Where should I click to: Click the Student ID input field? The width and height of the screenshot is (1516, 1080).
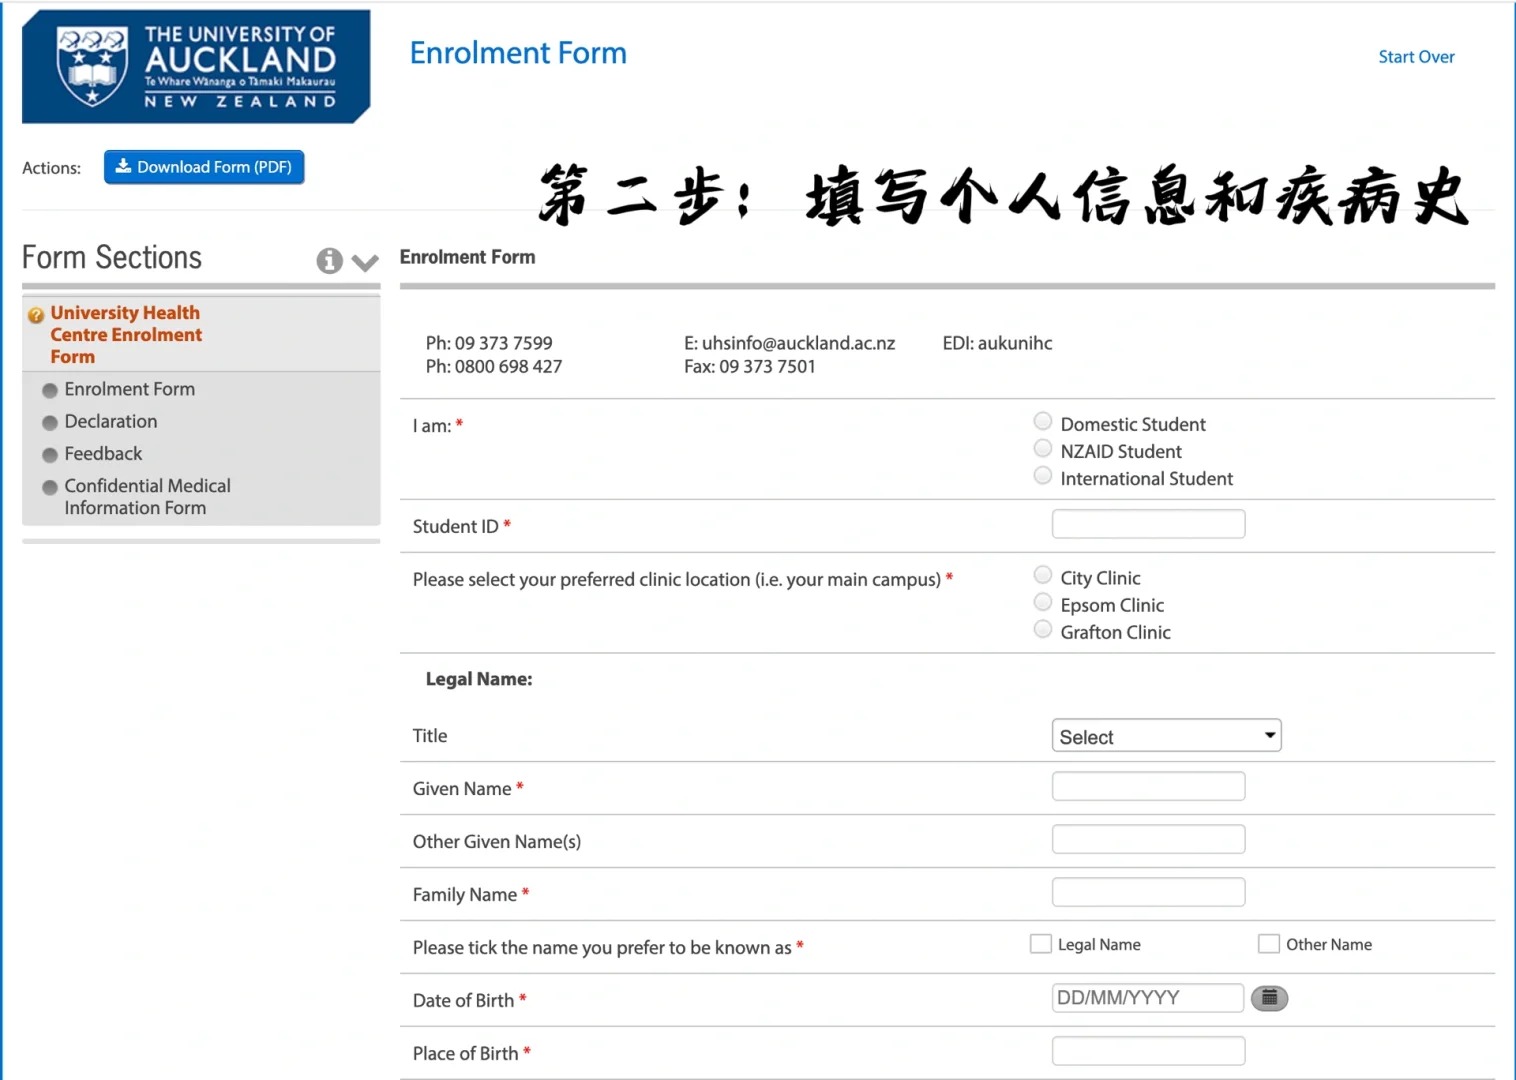(1148, 524)
